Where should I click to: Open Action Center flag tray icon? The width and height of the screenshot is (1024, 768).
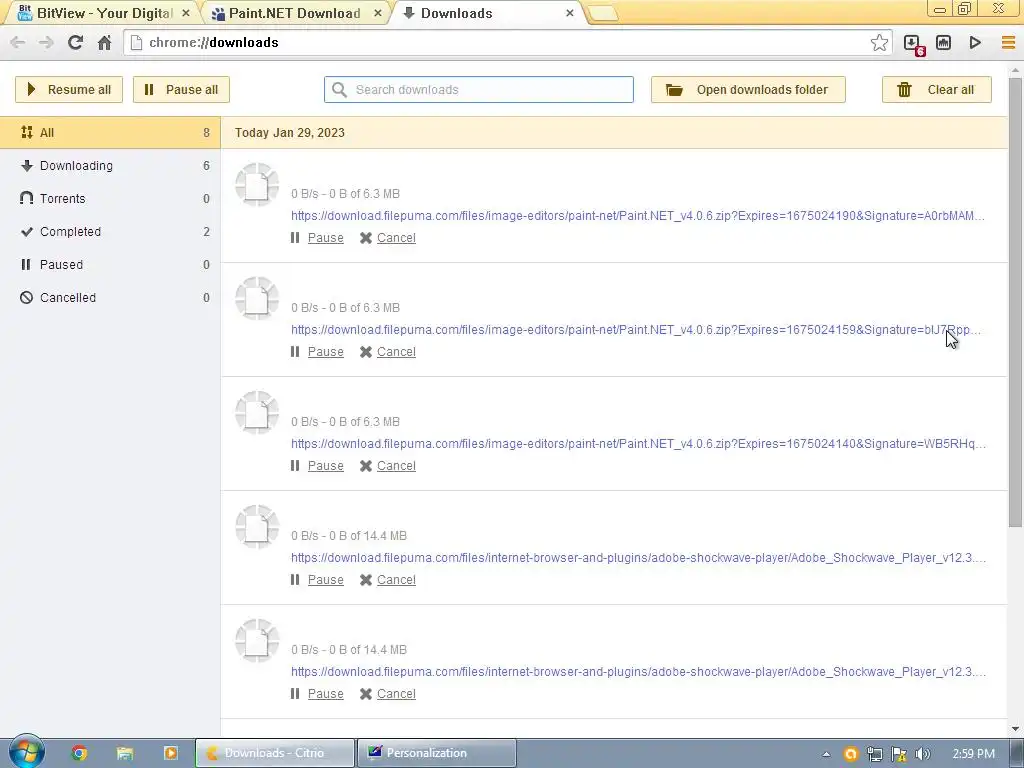(899, 754)
